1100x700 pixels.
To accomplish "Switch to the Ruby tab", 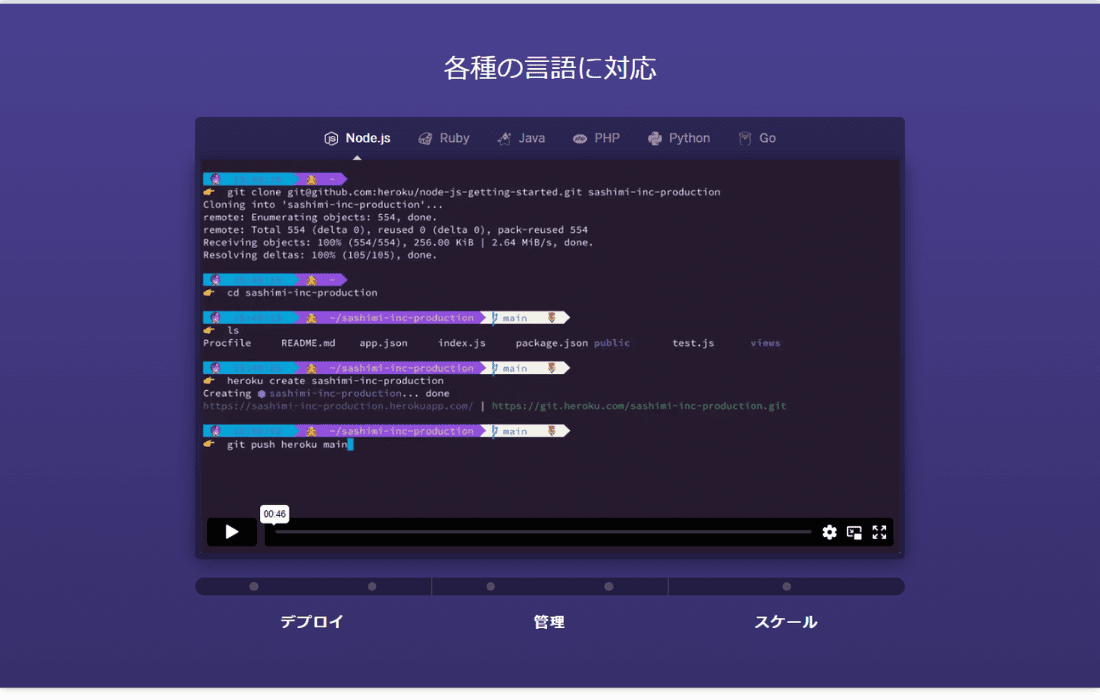I will (443, 138).
